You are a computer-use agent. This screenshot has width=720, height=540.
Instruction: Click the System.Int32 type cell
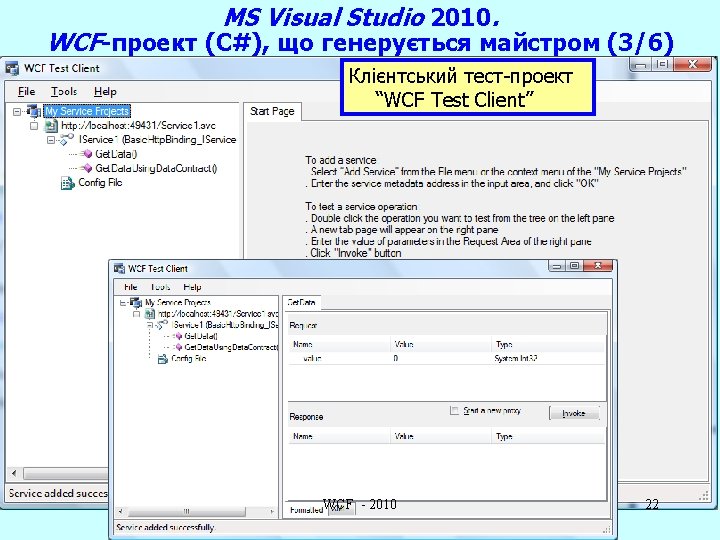pyautogui.click(x=516, y=358)
